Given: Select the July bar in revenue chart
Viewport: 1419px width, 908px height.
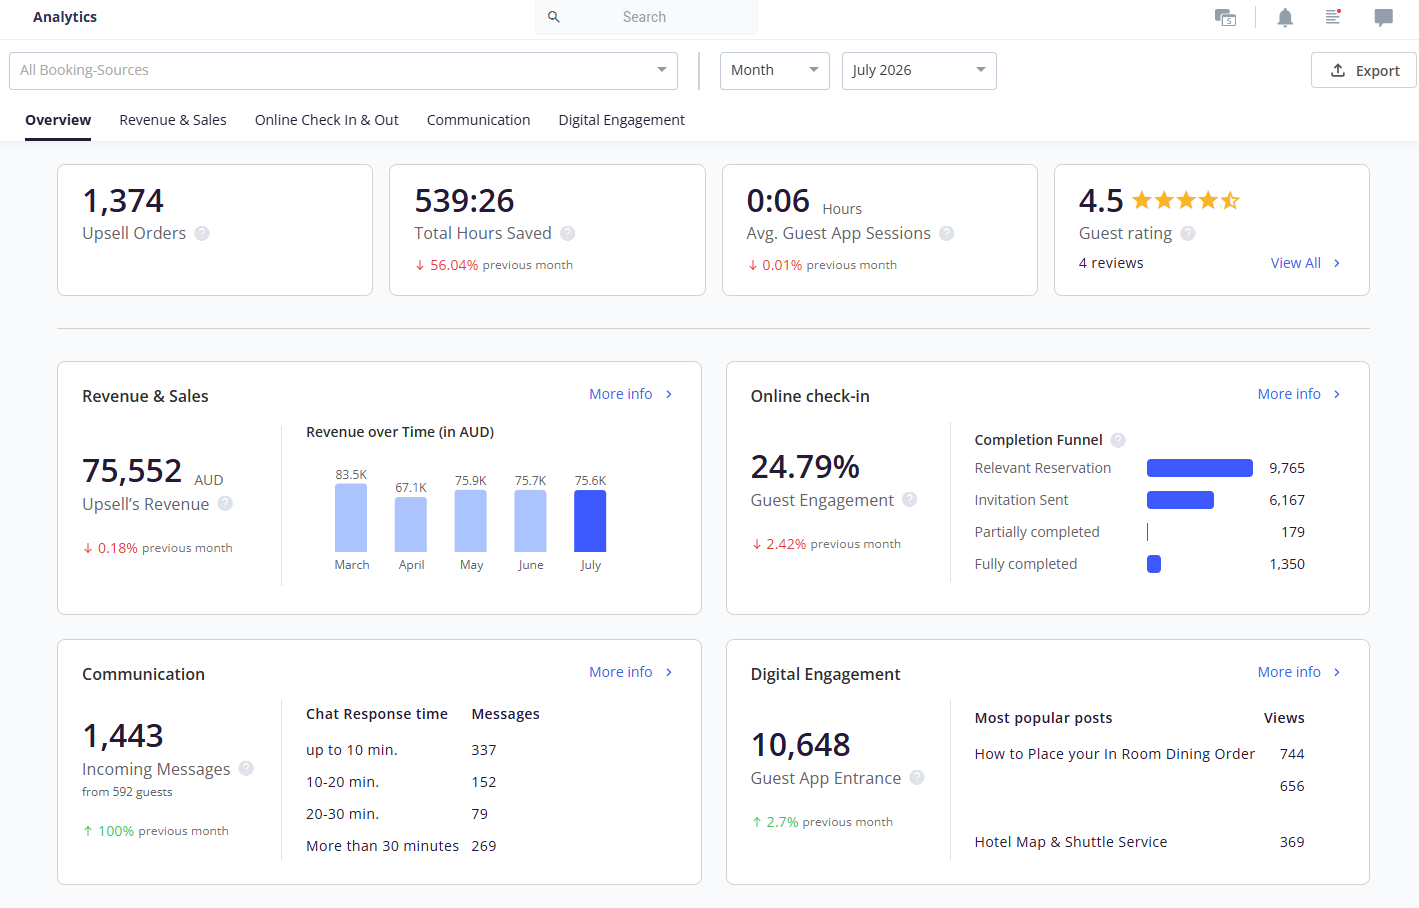Looking at the screenshot, I should click(x=590, y=521).
